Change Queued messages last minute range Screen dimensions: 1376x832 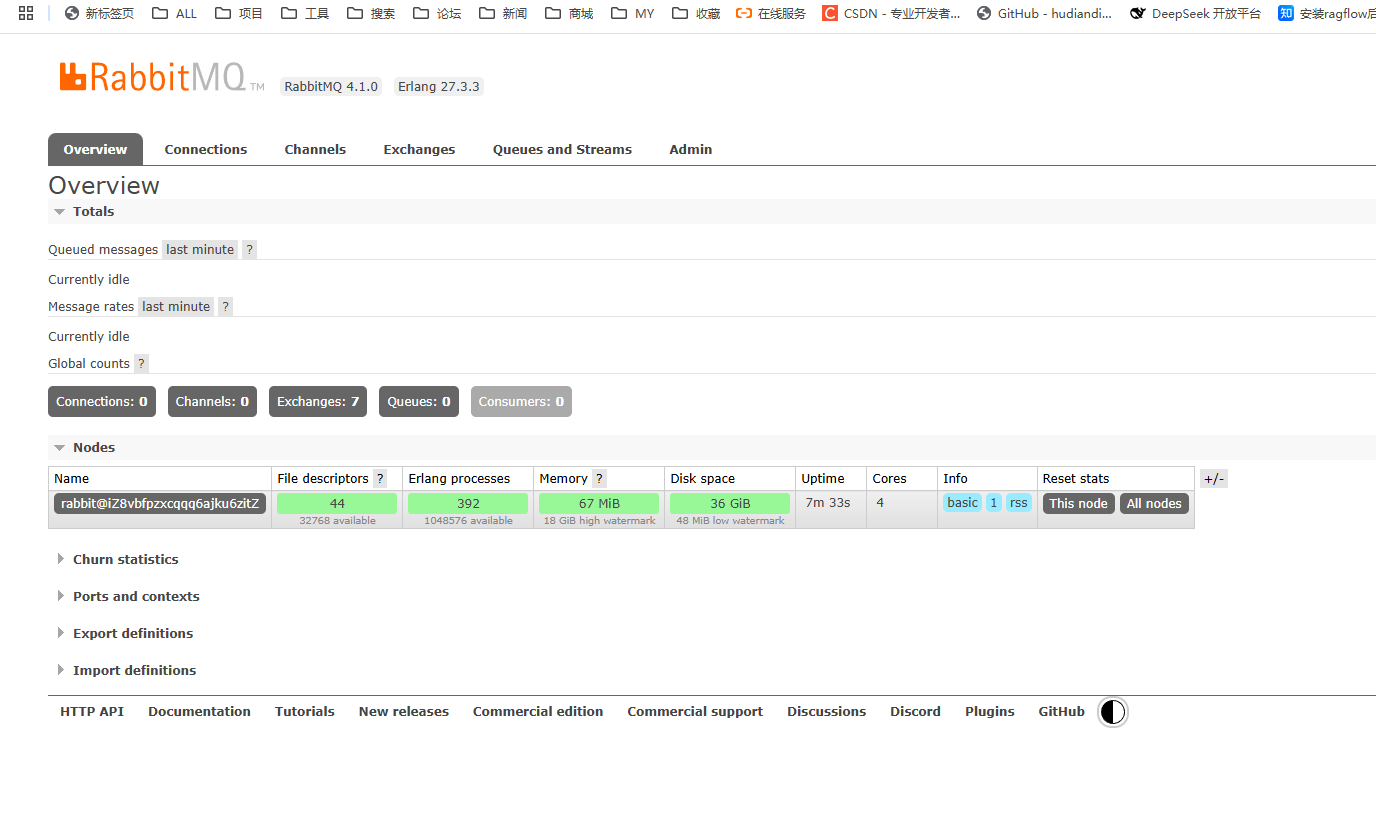tap(200, 250)
